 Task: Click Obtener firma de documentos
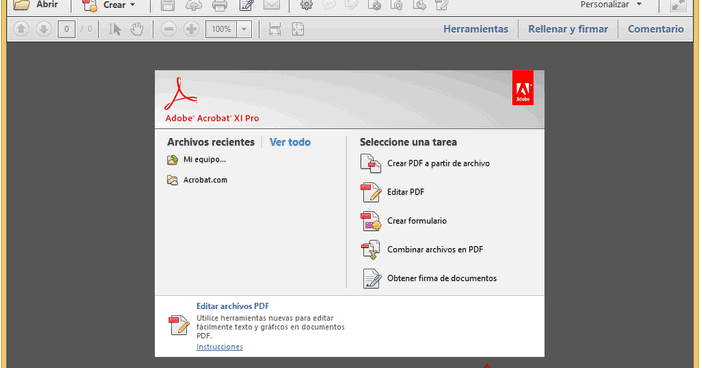(429, 278)
